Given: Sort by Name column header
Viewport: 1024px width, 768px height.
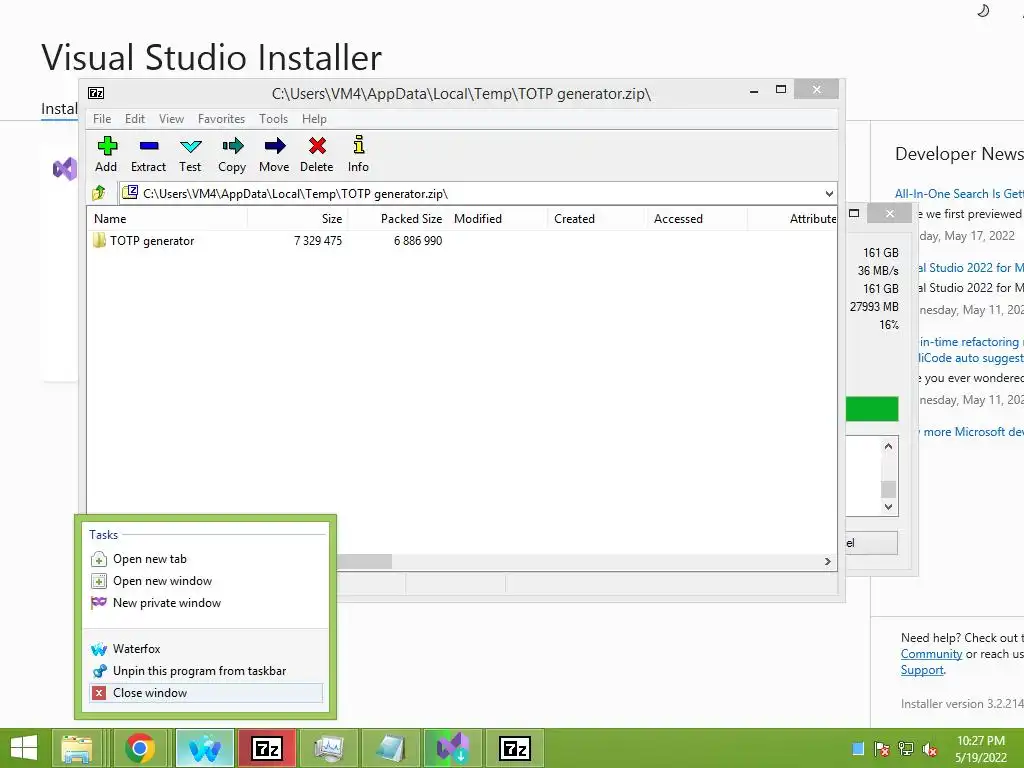Looking at the screenshot, I should click(167, 219).
